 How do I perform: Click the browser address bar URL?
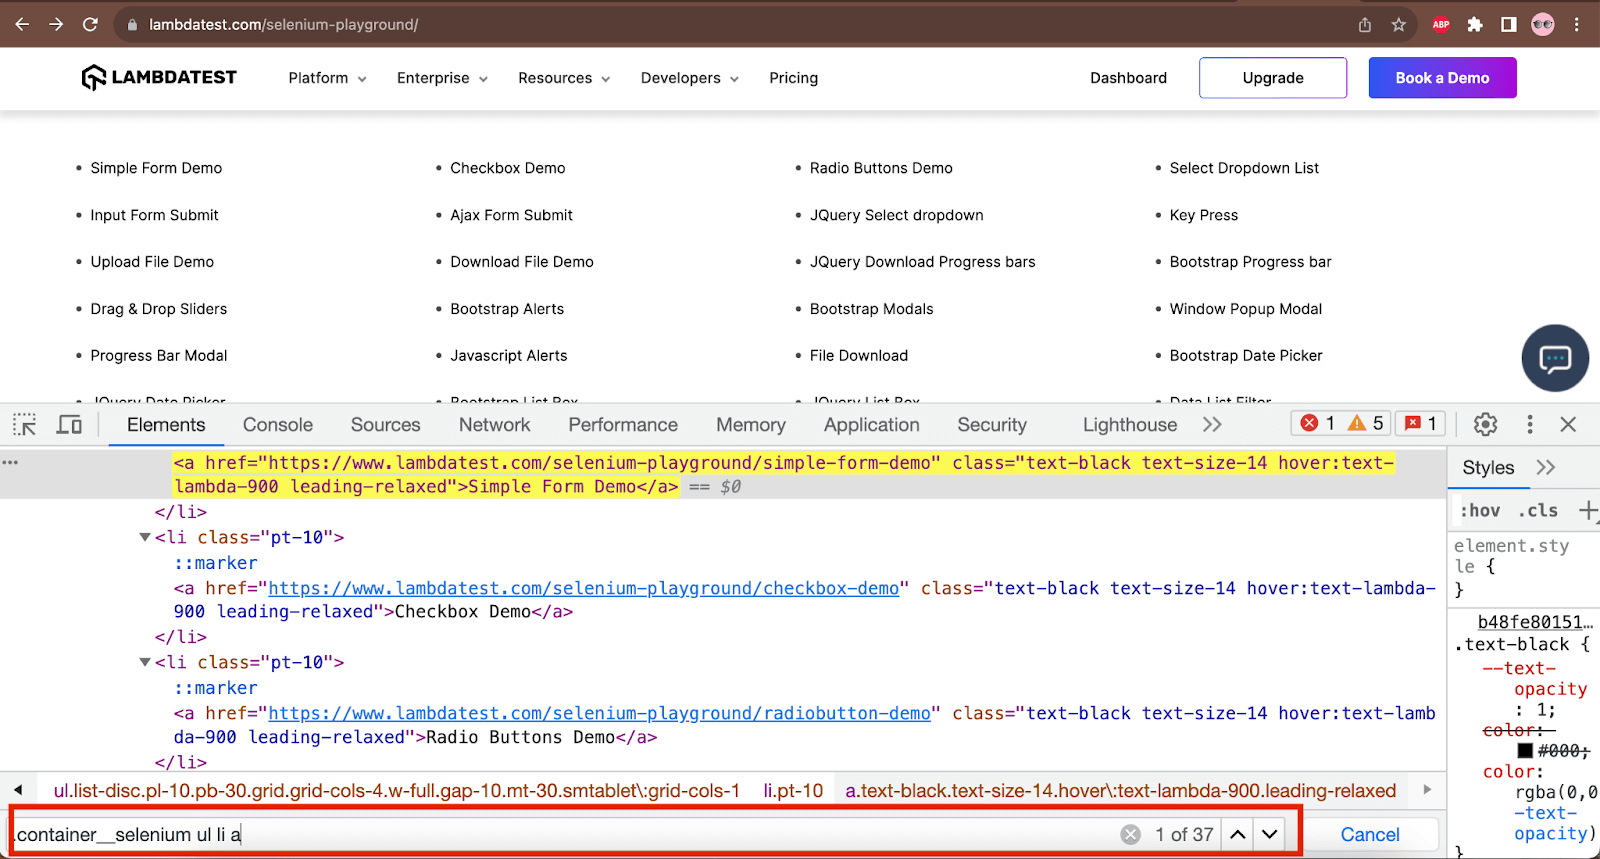point(284,25)
